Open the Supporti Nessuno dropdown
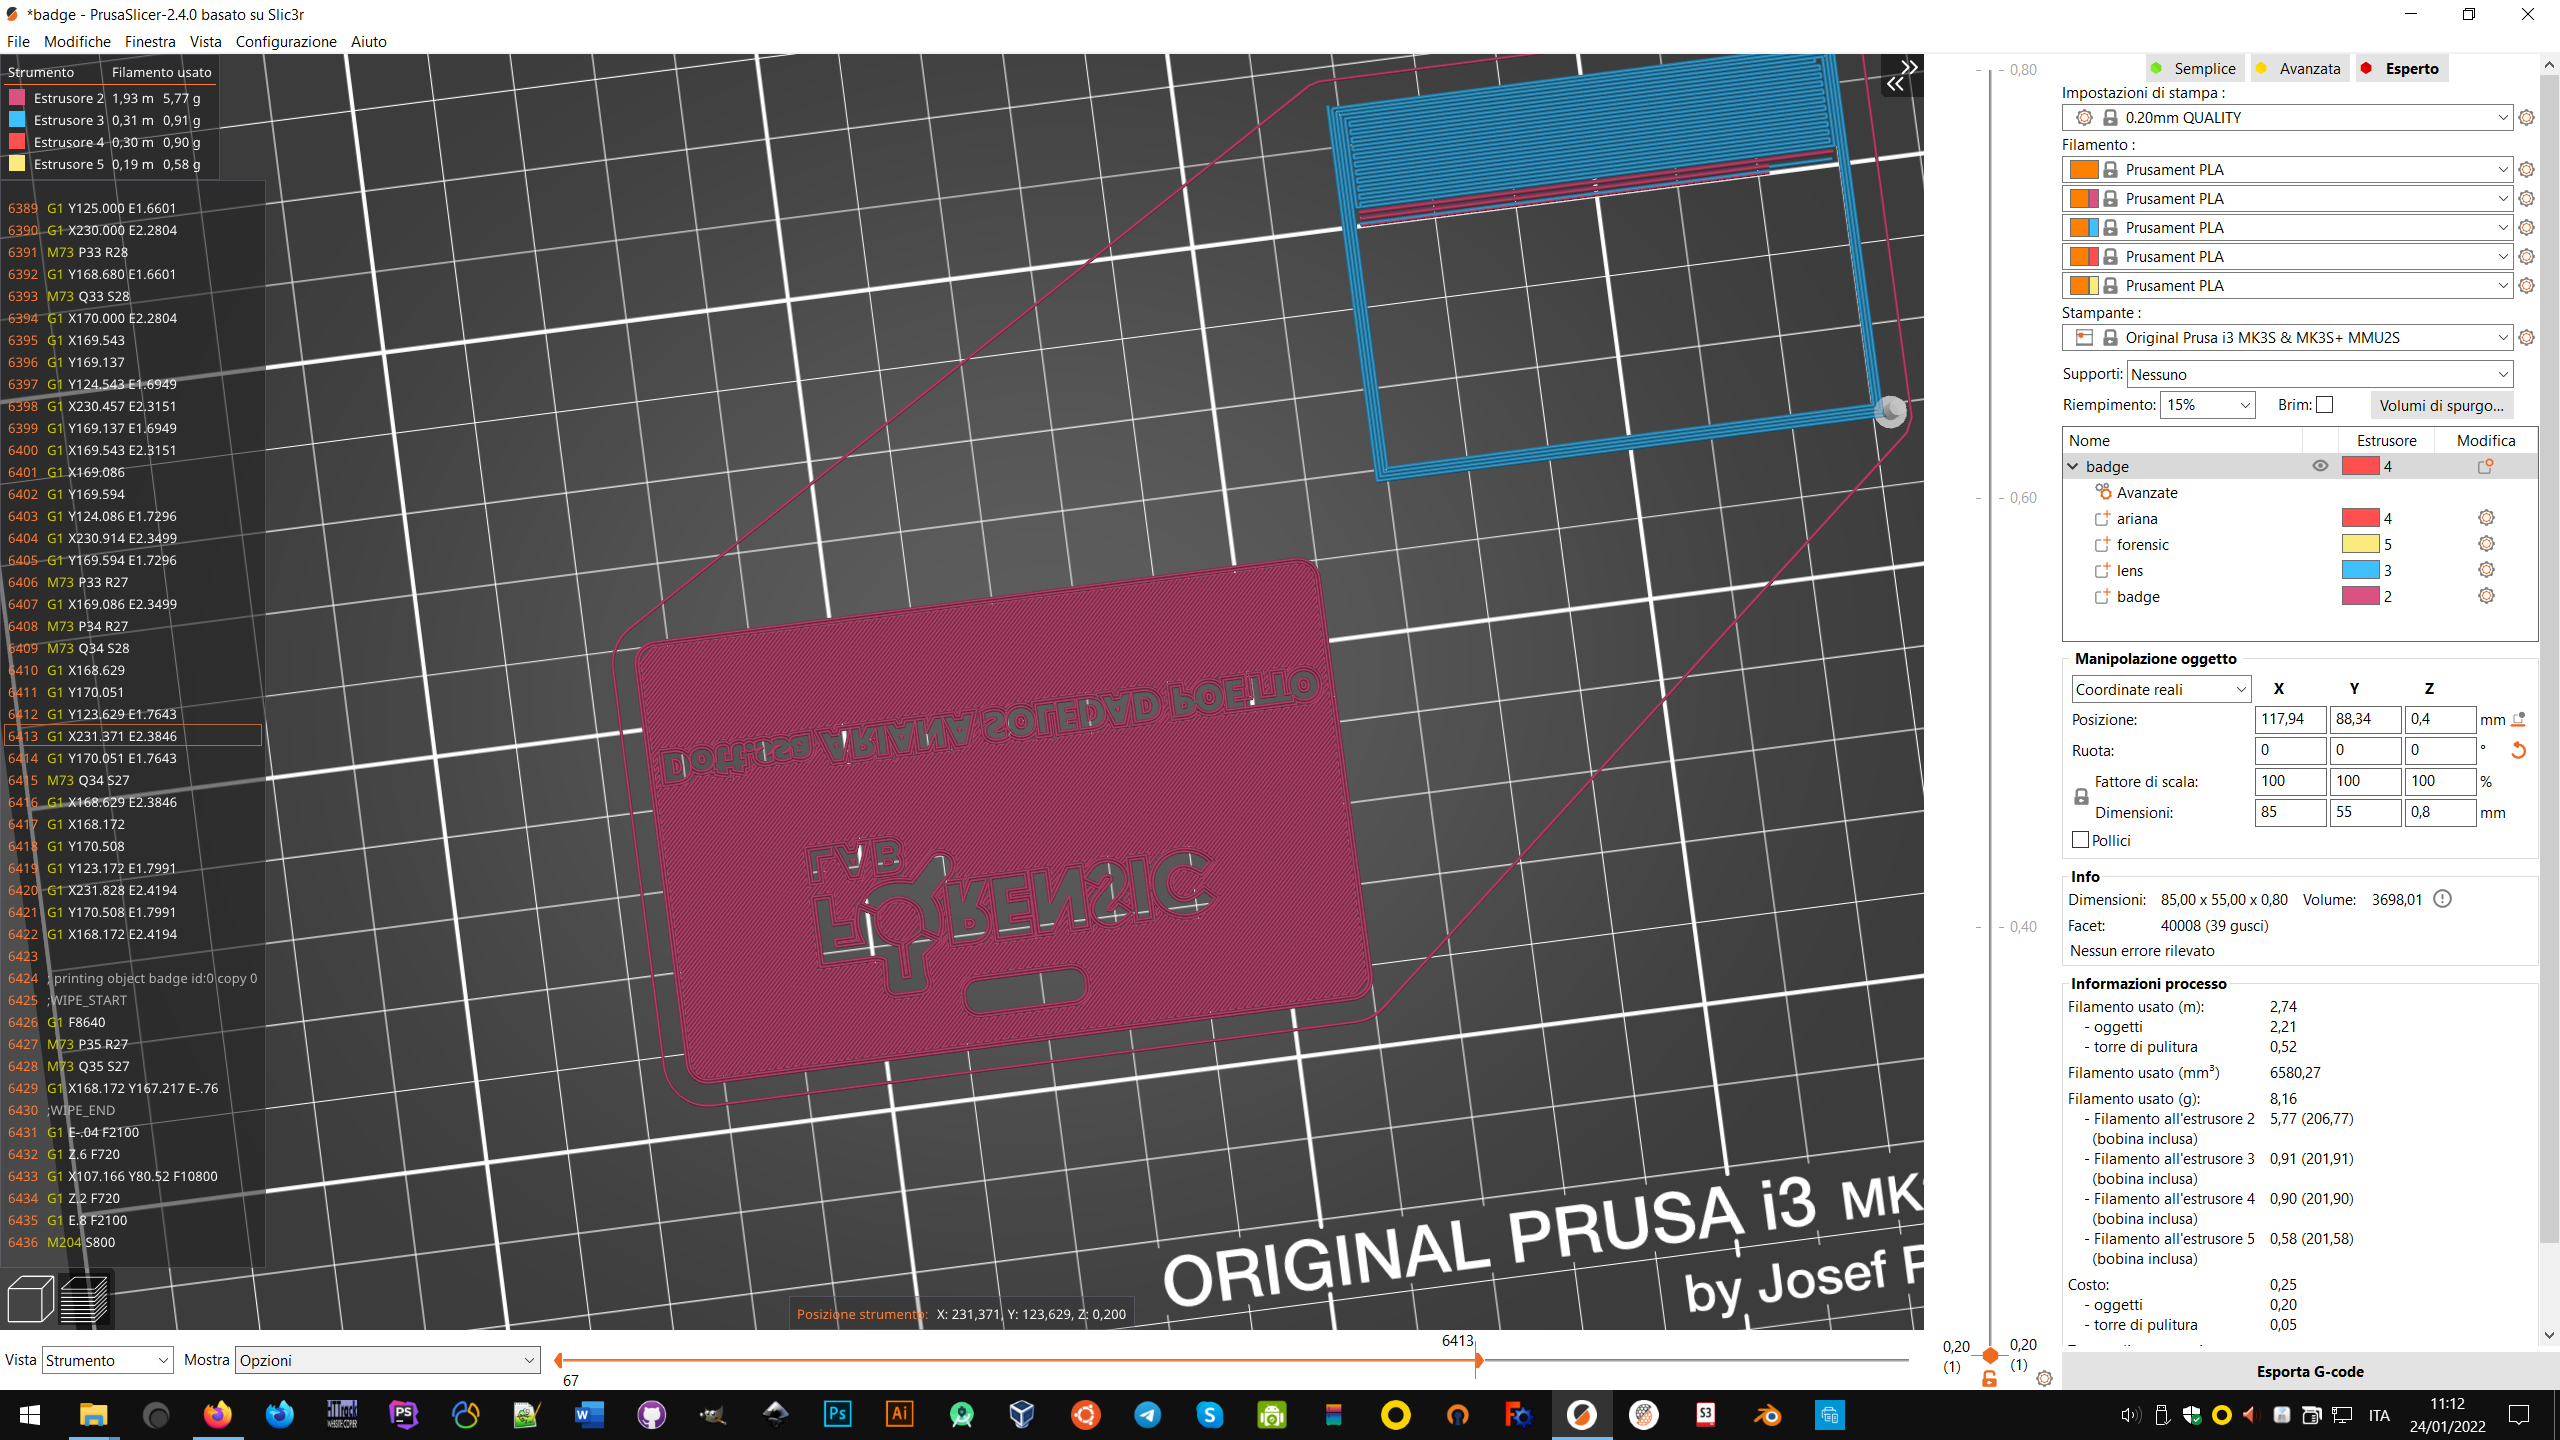 coord(2319,374)
